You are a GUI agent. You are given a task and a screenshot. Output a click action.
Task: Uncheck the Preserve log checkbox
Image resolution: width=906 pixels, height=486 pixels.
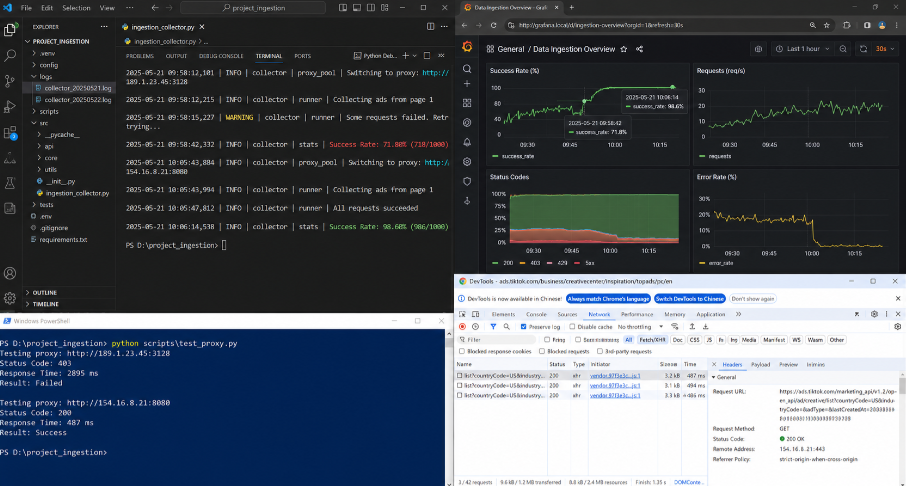(x=523, y=327)
